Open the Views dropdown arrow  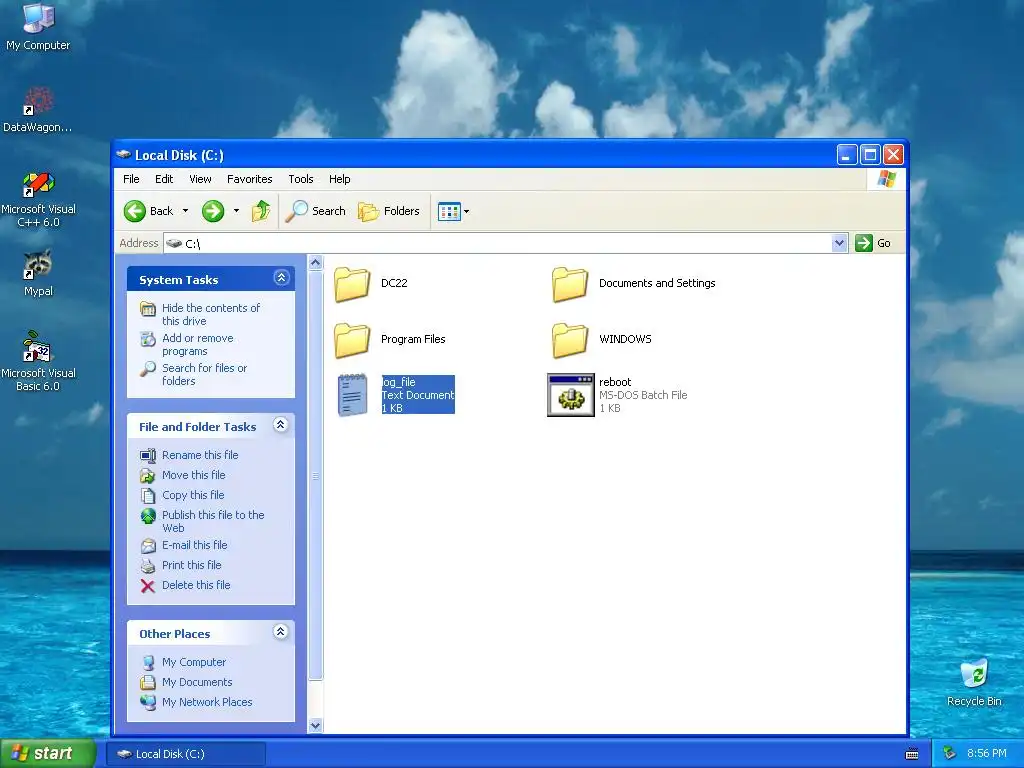pos(466,212)
